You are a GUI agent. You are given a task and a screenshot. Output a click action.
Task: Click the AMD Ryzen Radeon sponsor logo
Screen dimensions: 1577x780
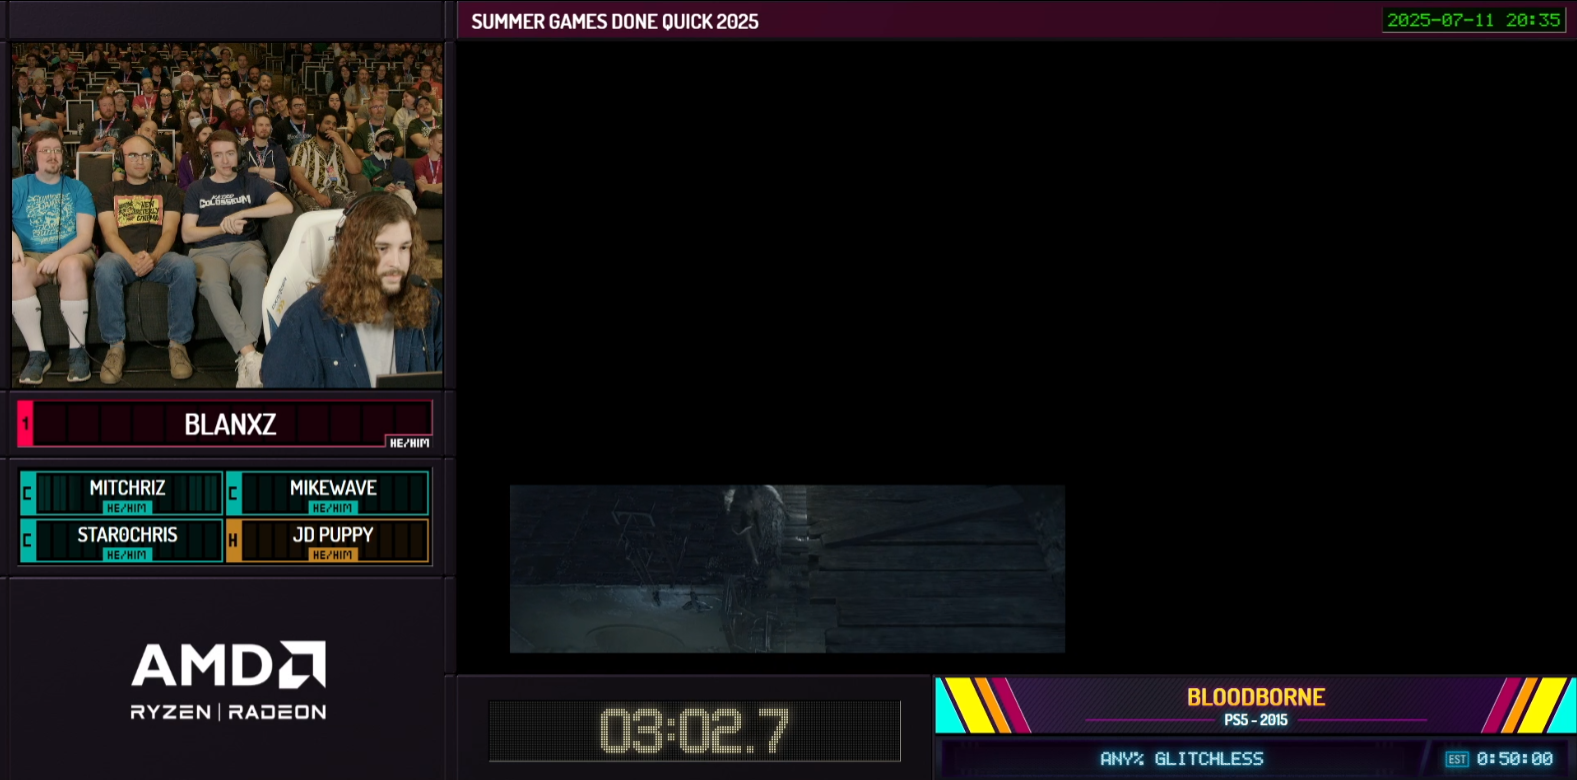(228, 680)
